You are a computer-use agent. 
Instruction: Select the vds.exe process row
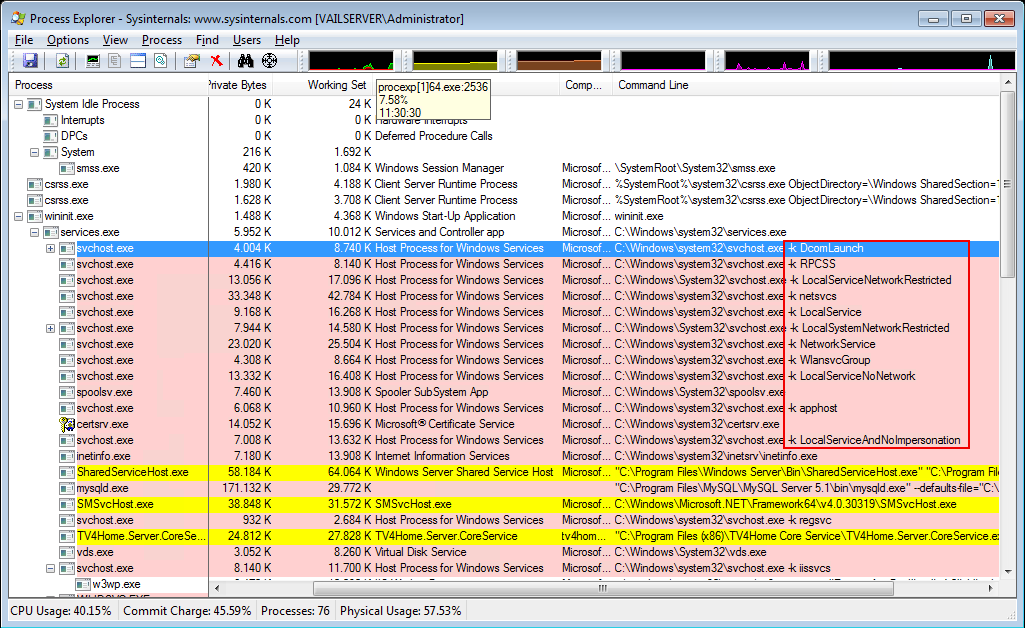click(504, 552)
